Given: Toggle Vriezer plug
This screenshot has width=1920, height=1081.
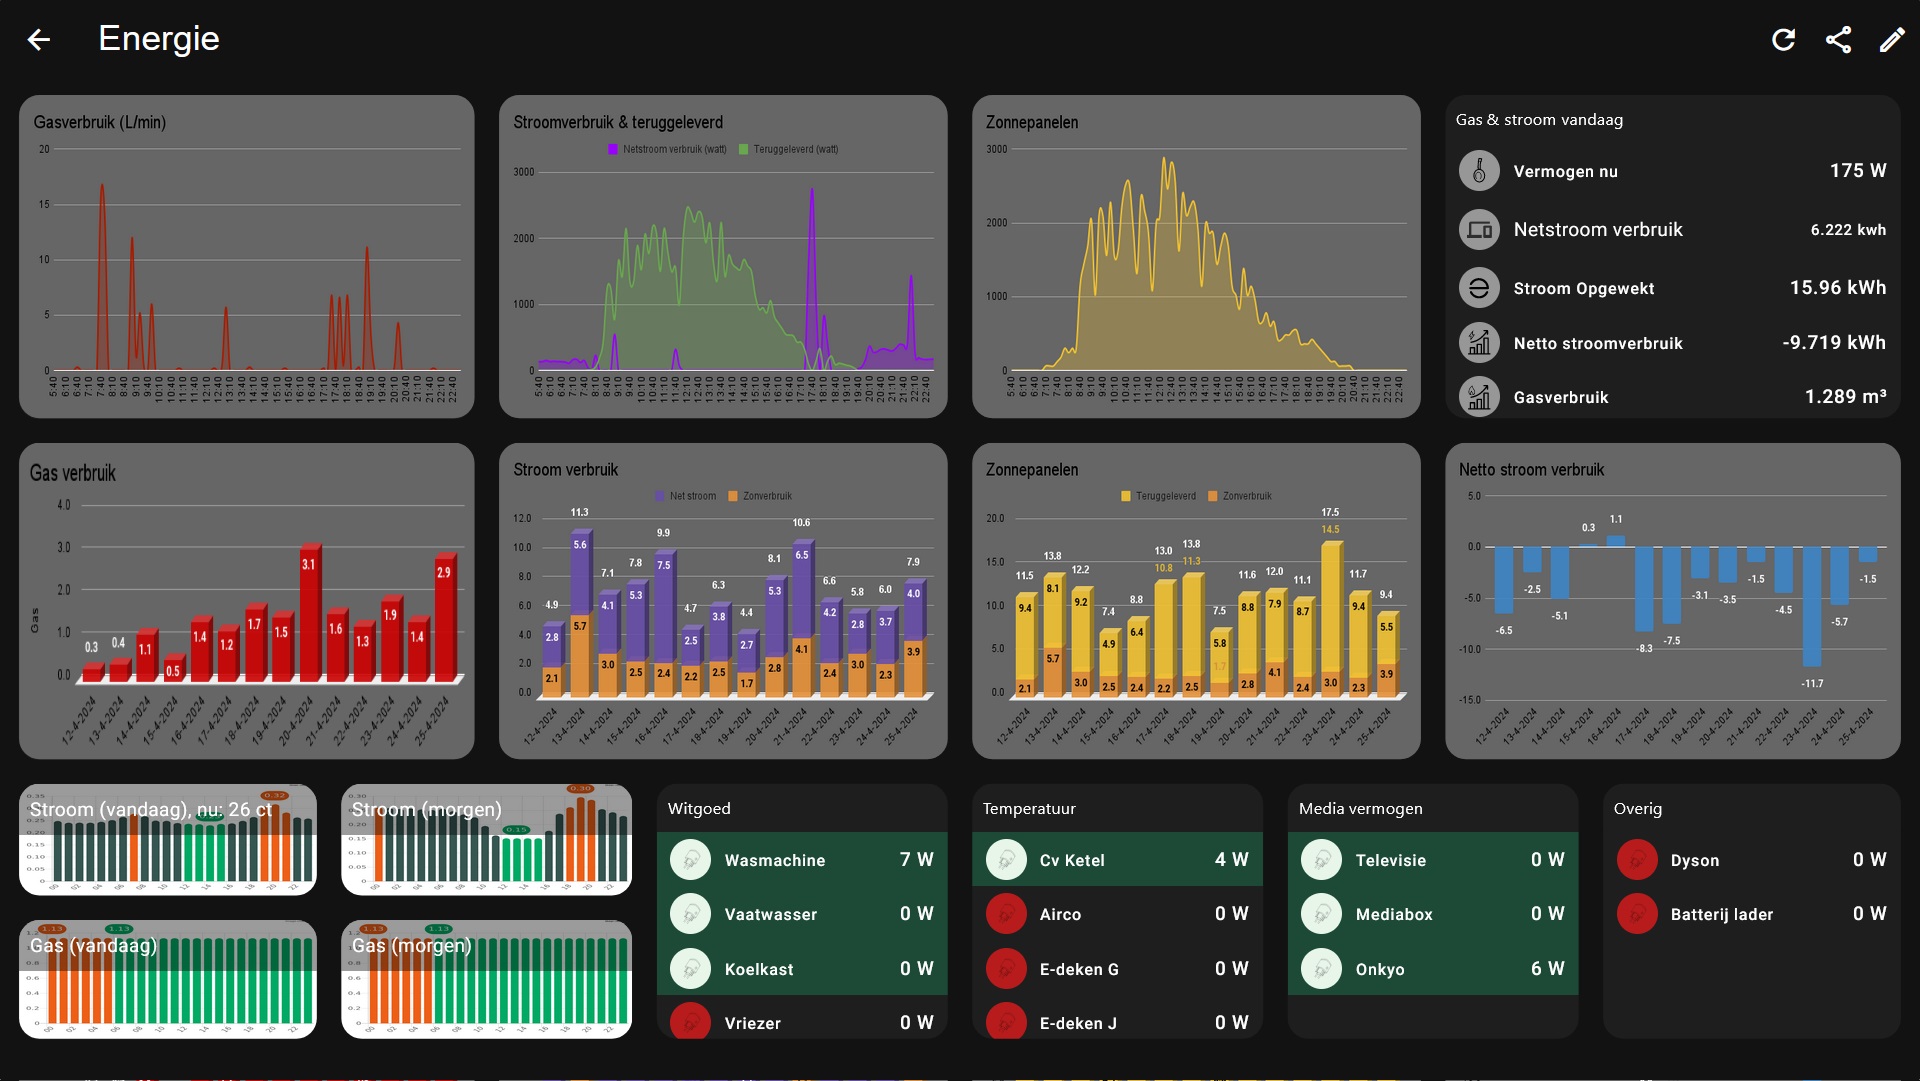Looking at the screenshot, I should pos(690,1022).
